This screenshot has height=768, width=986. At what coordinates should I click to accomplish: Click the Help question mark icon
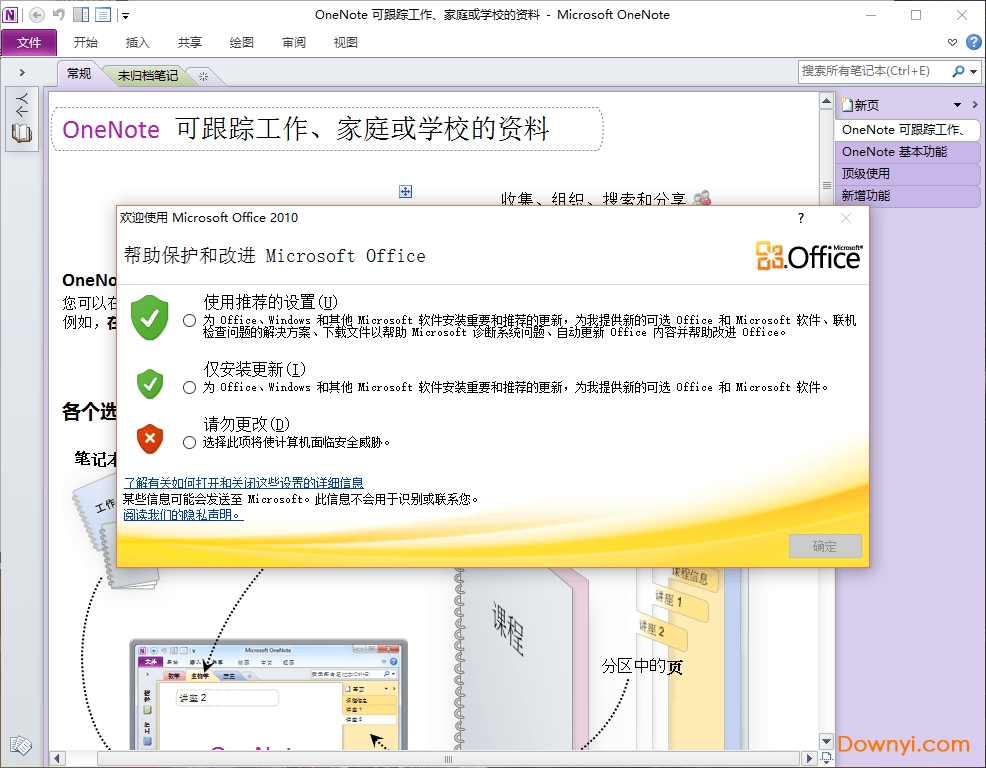point(974,42)
